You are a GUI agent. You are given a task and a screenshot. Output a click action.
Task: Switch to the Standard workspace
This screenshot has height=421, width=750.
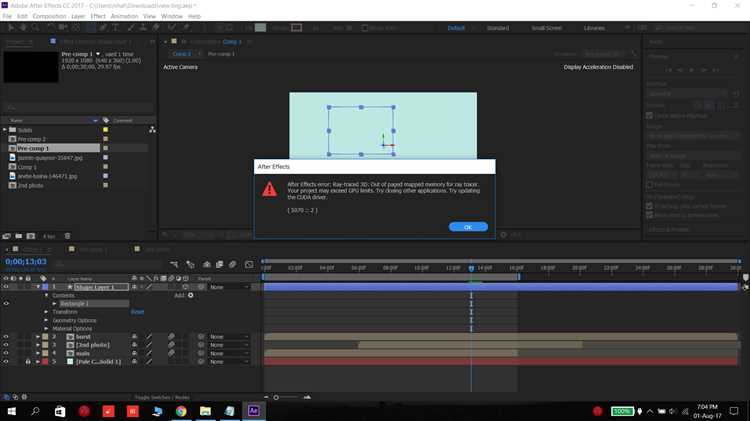497,28
